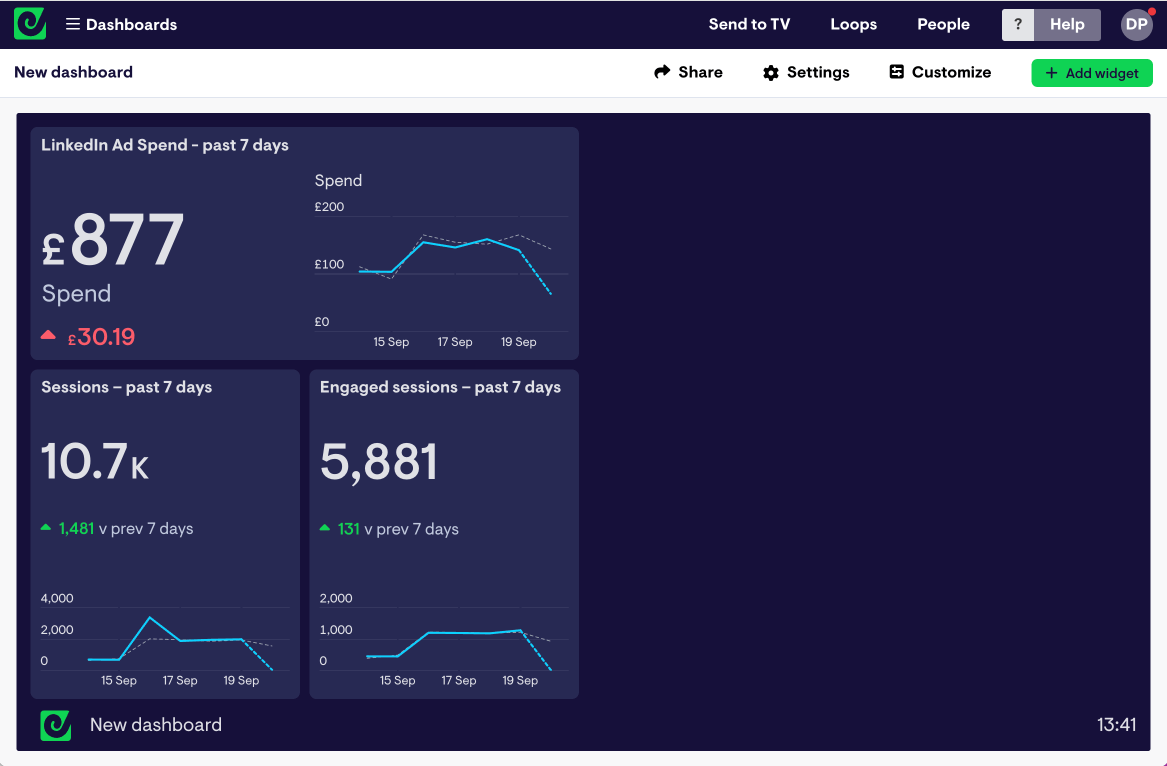This screenshot has height=766, width=1167.
Task: Click the Geckoboard logo in the top-left corner
Action: click(x=28, y=23)
